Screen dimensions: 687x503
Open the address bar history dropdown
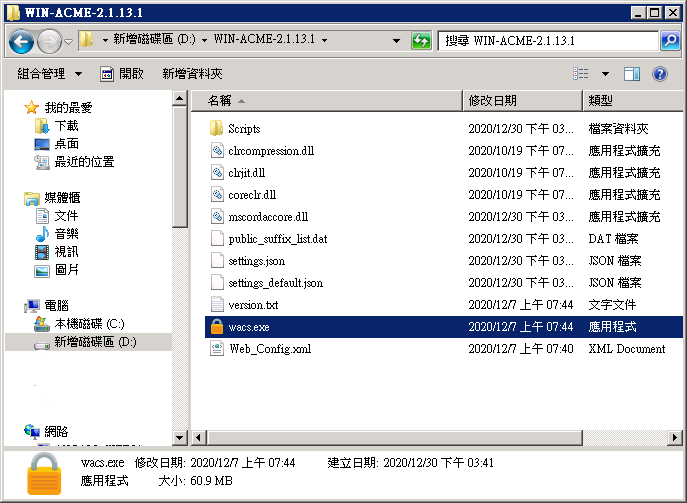pyautogui.click(x=397, y=41)
